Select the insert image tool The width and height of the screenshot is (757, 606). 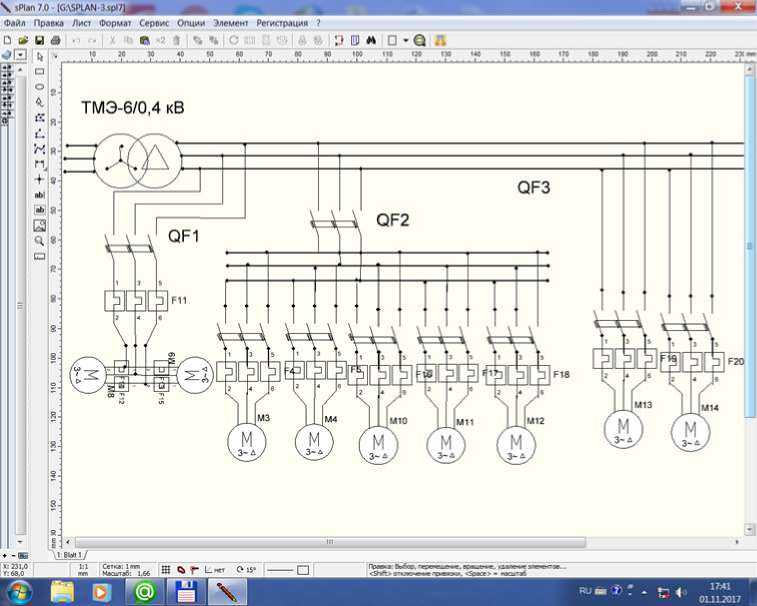point(40,225)
